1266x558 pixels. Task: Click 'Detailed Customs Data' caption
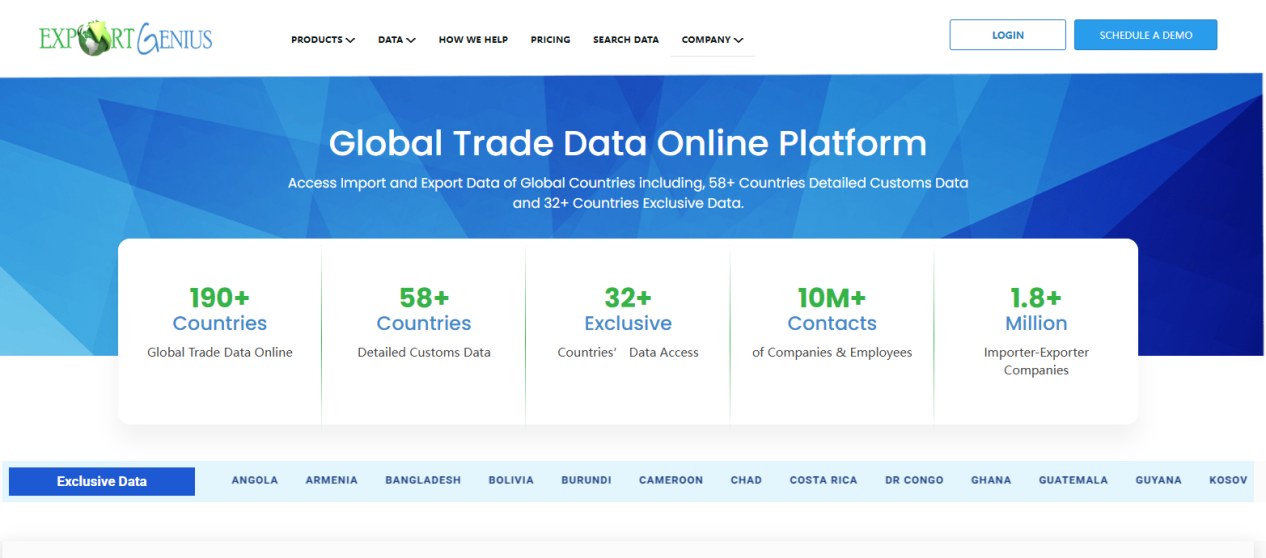(x=424, y=352)
